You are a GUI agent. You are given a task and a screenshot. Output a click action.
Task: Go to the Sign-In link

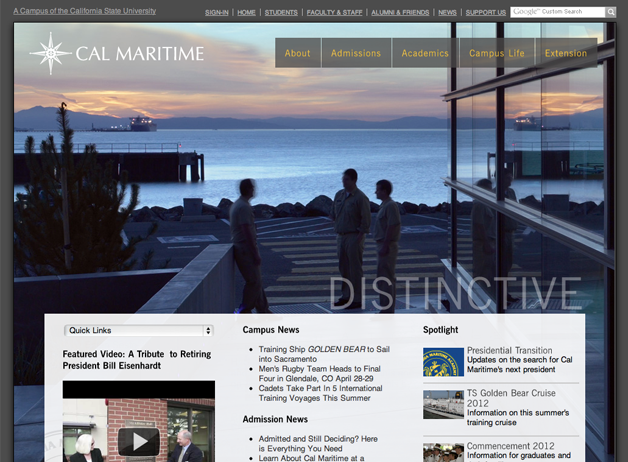[x=217, y=12]
